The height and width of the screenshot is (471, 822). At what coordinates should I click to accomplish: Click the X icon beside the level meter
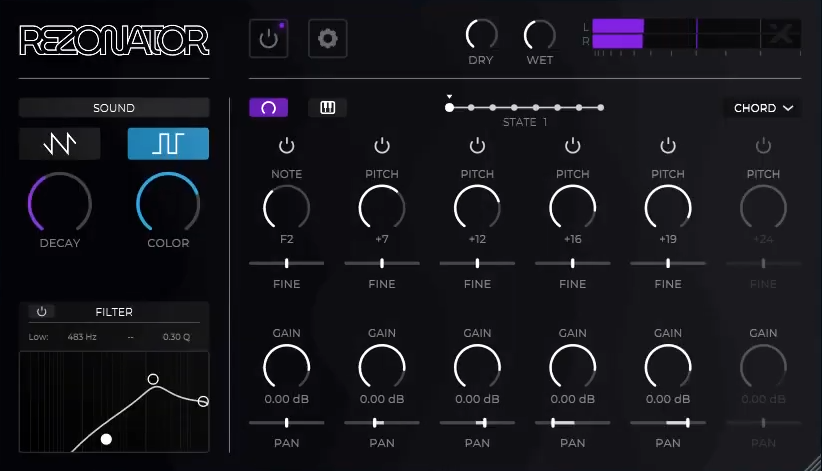click(x=780, y=34)
